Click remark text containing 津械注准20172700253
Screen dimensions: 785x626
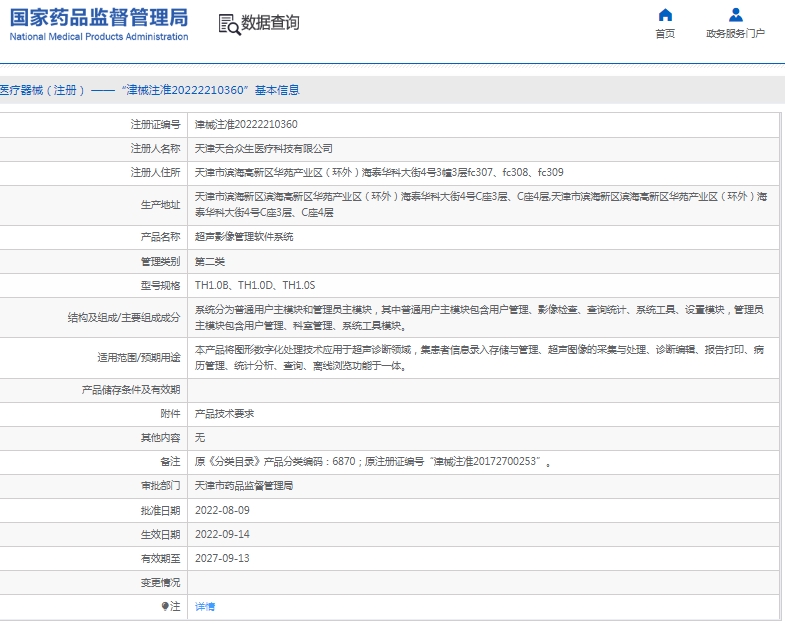[372, 461]
